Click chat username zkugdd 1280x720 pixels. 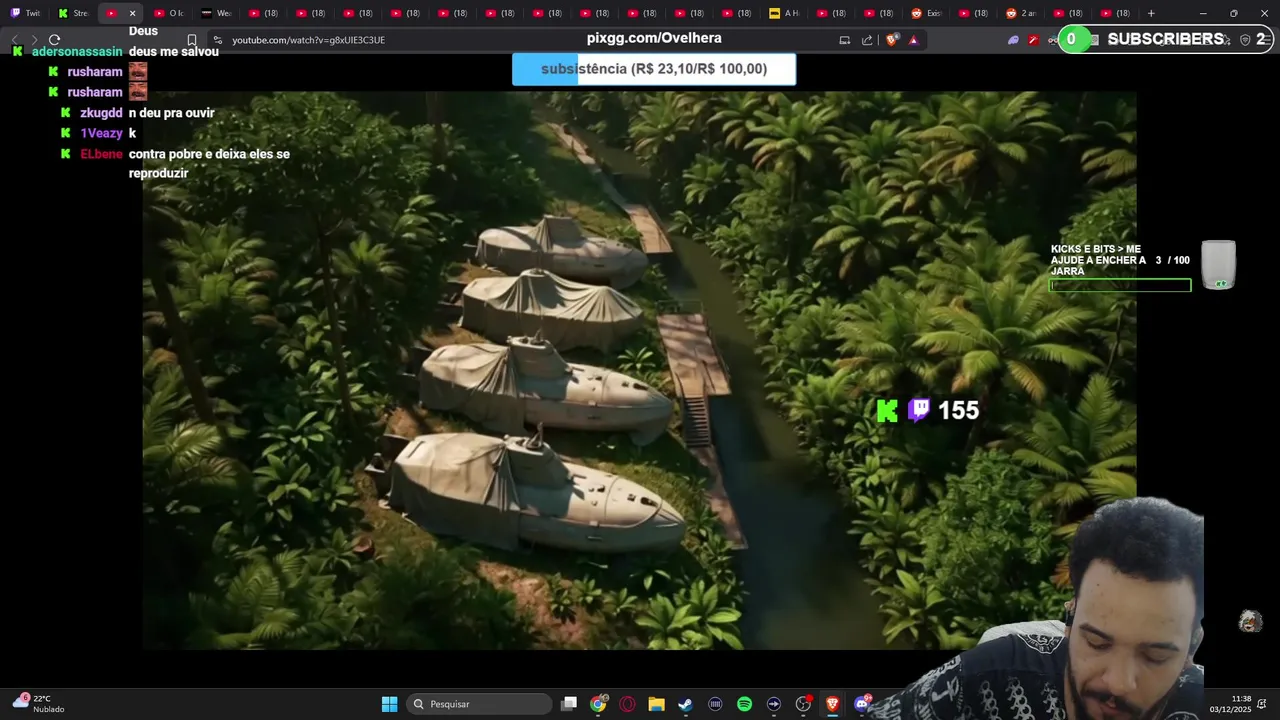pyautogui.click(x=101, y=113)
